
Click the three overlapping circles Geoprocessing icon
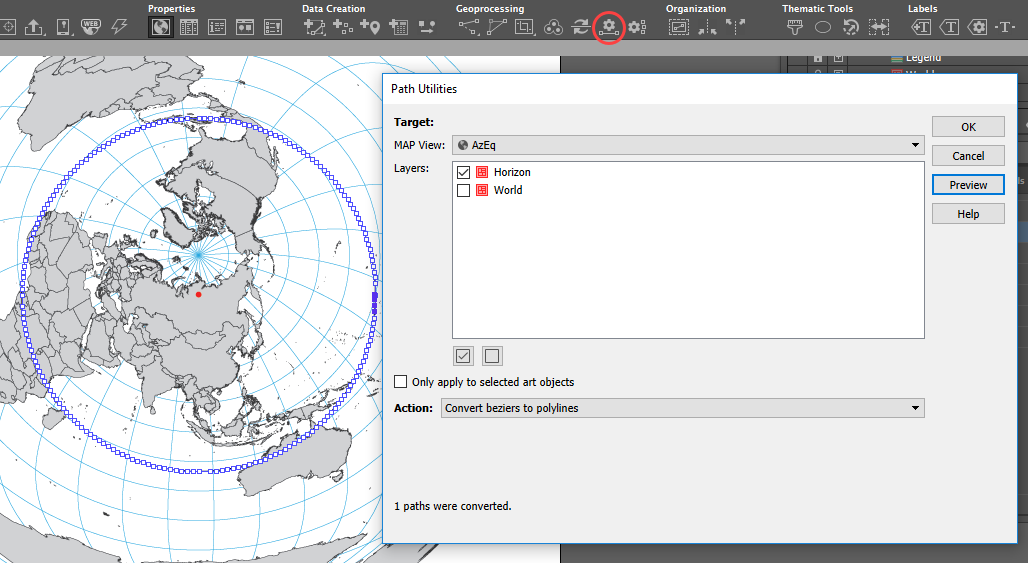coord(553,27)
